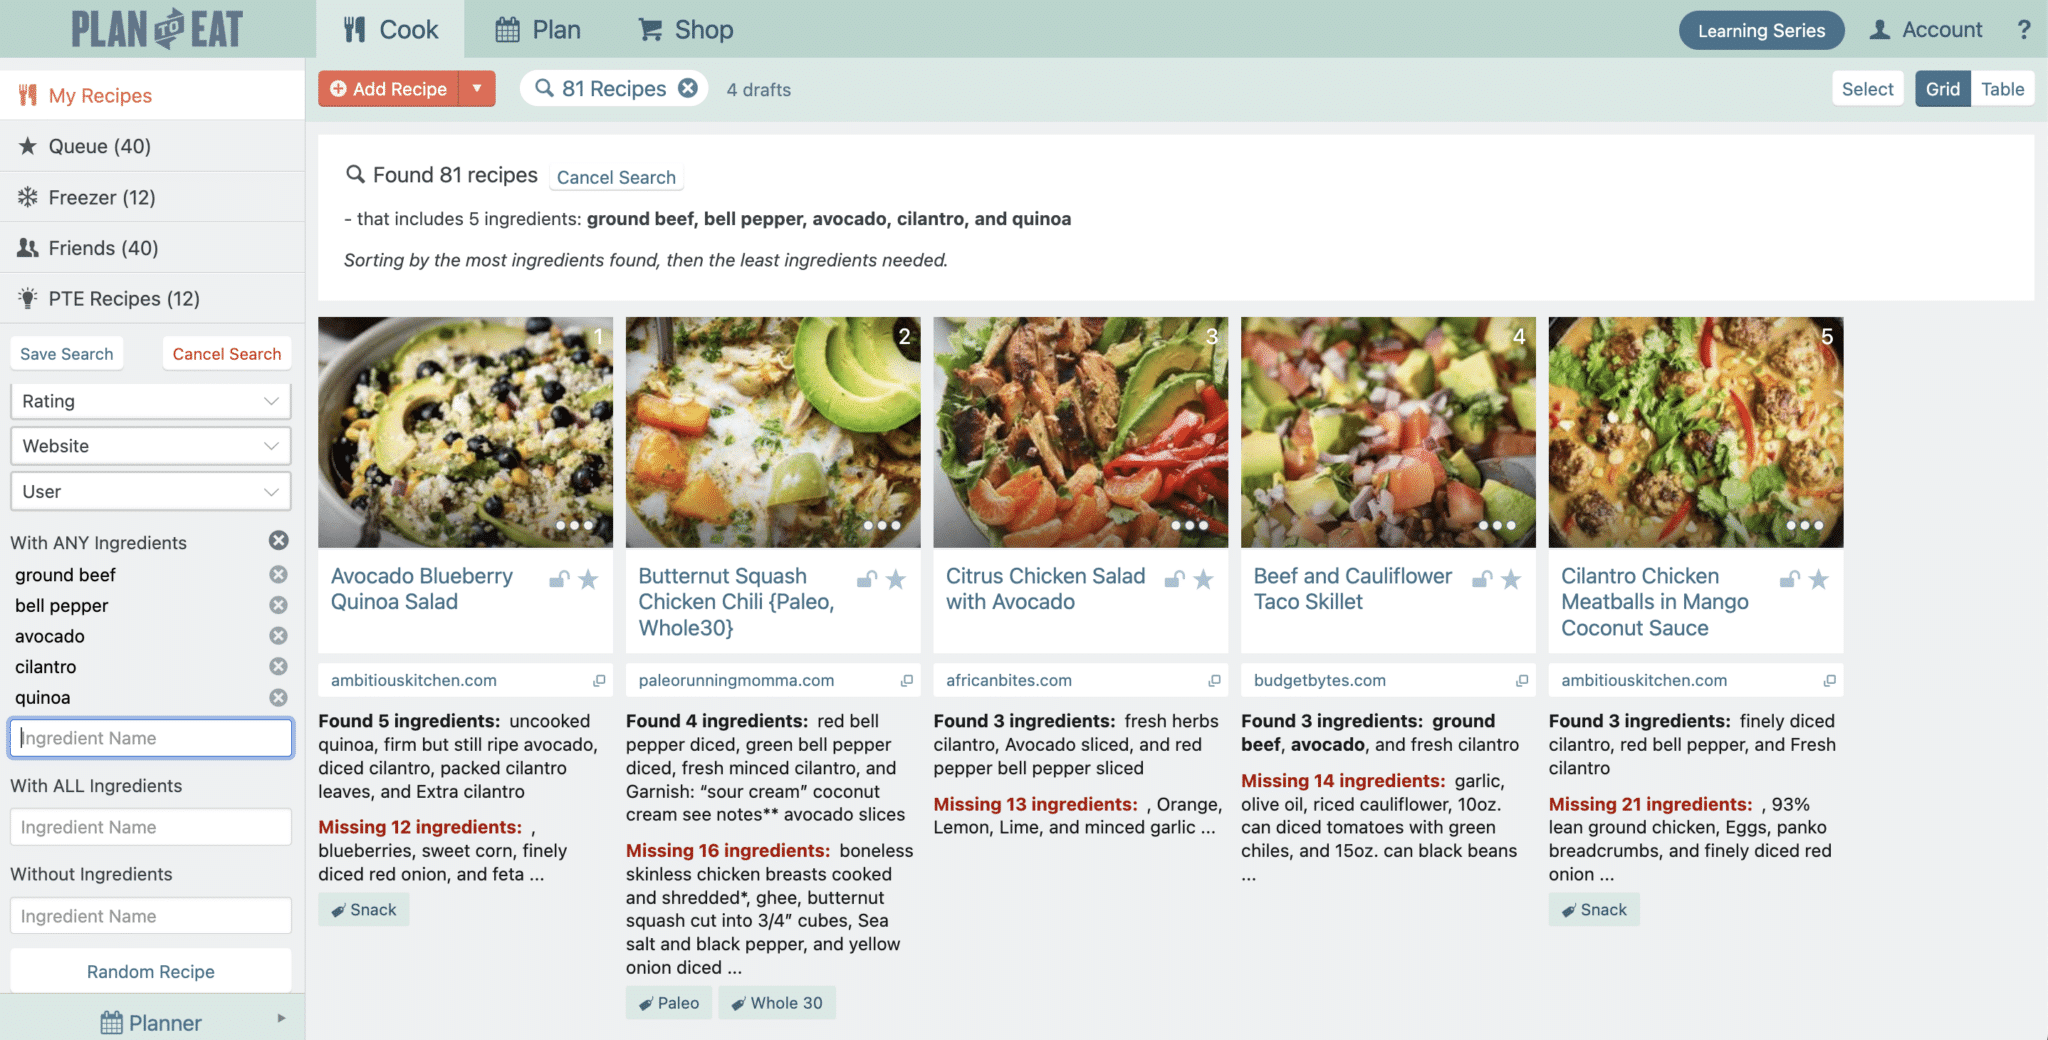
Task: Clear all With ANY Ingredients filters
Action: (279, 541)
